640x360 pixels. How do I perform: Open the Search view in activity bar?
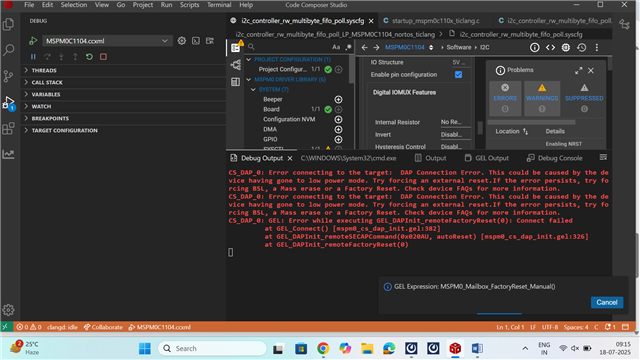click(x=9, y=50)
